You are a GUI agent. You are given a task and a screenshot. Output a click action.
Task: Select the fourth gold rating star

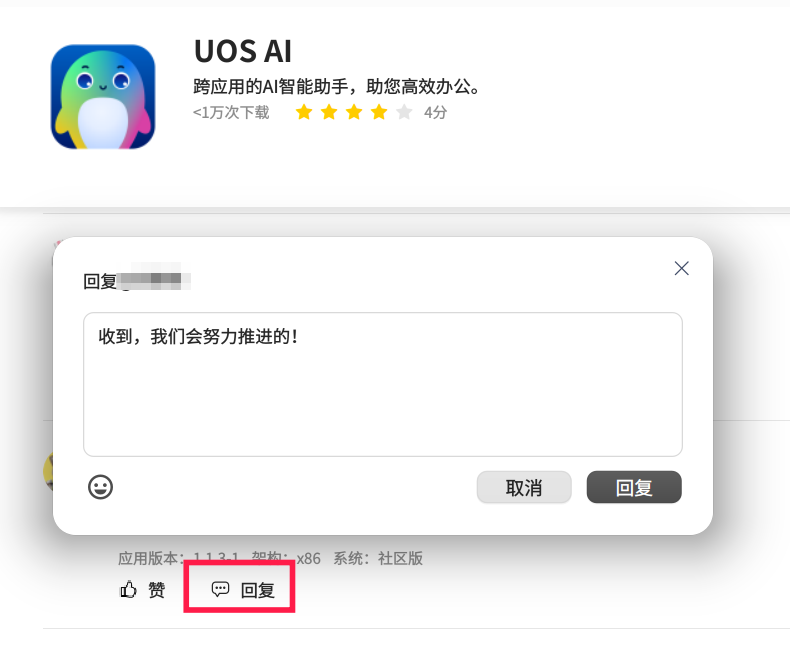[379, 112]
